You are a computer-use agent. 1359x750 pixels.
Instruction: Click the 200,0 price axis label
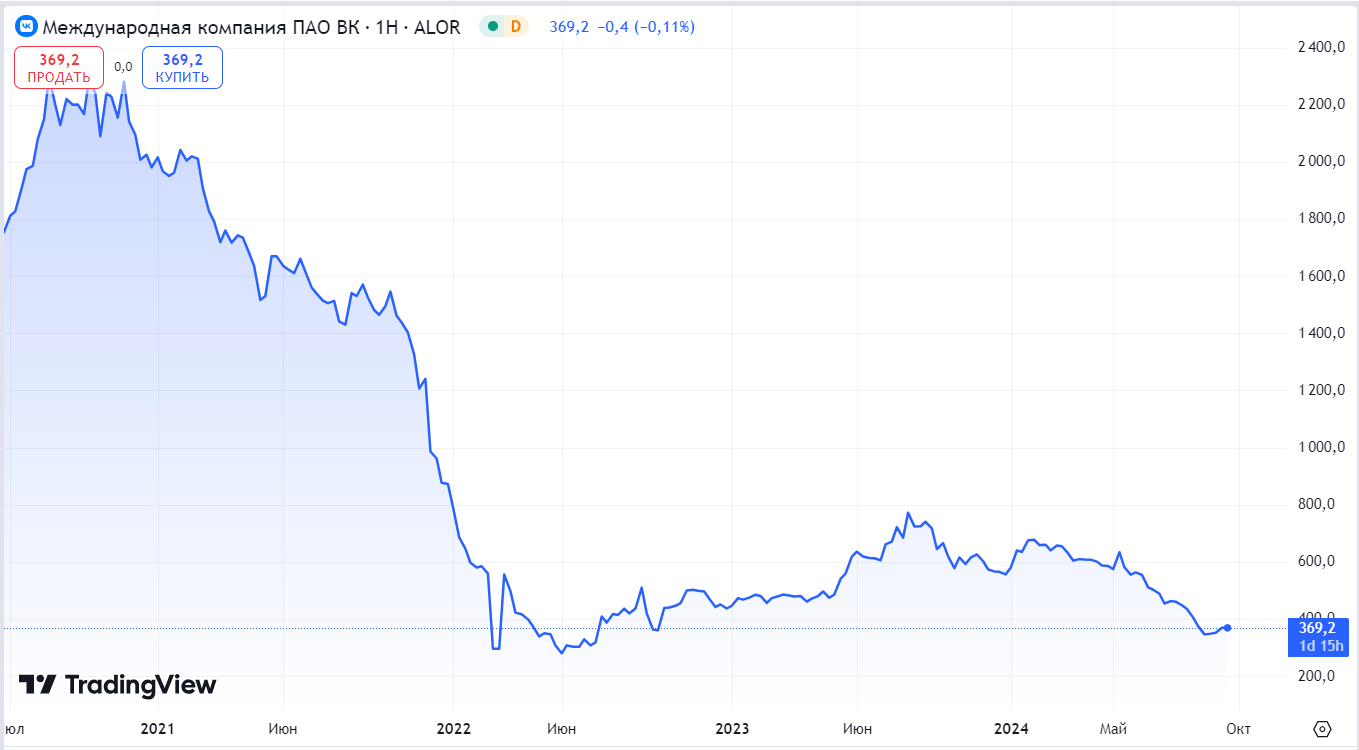[x=1318, y=676]
